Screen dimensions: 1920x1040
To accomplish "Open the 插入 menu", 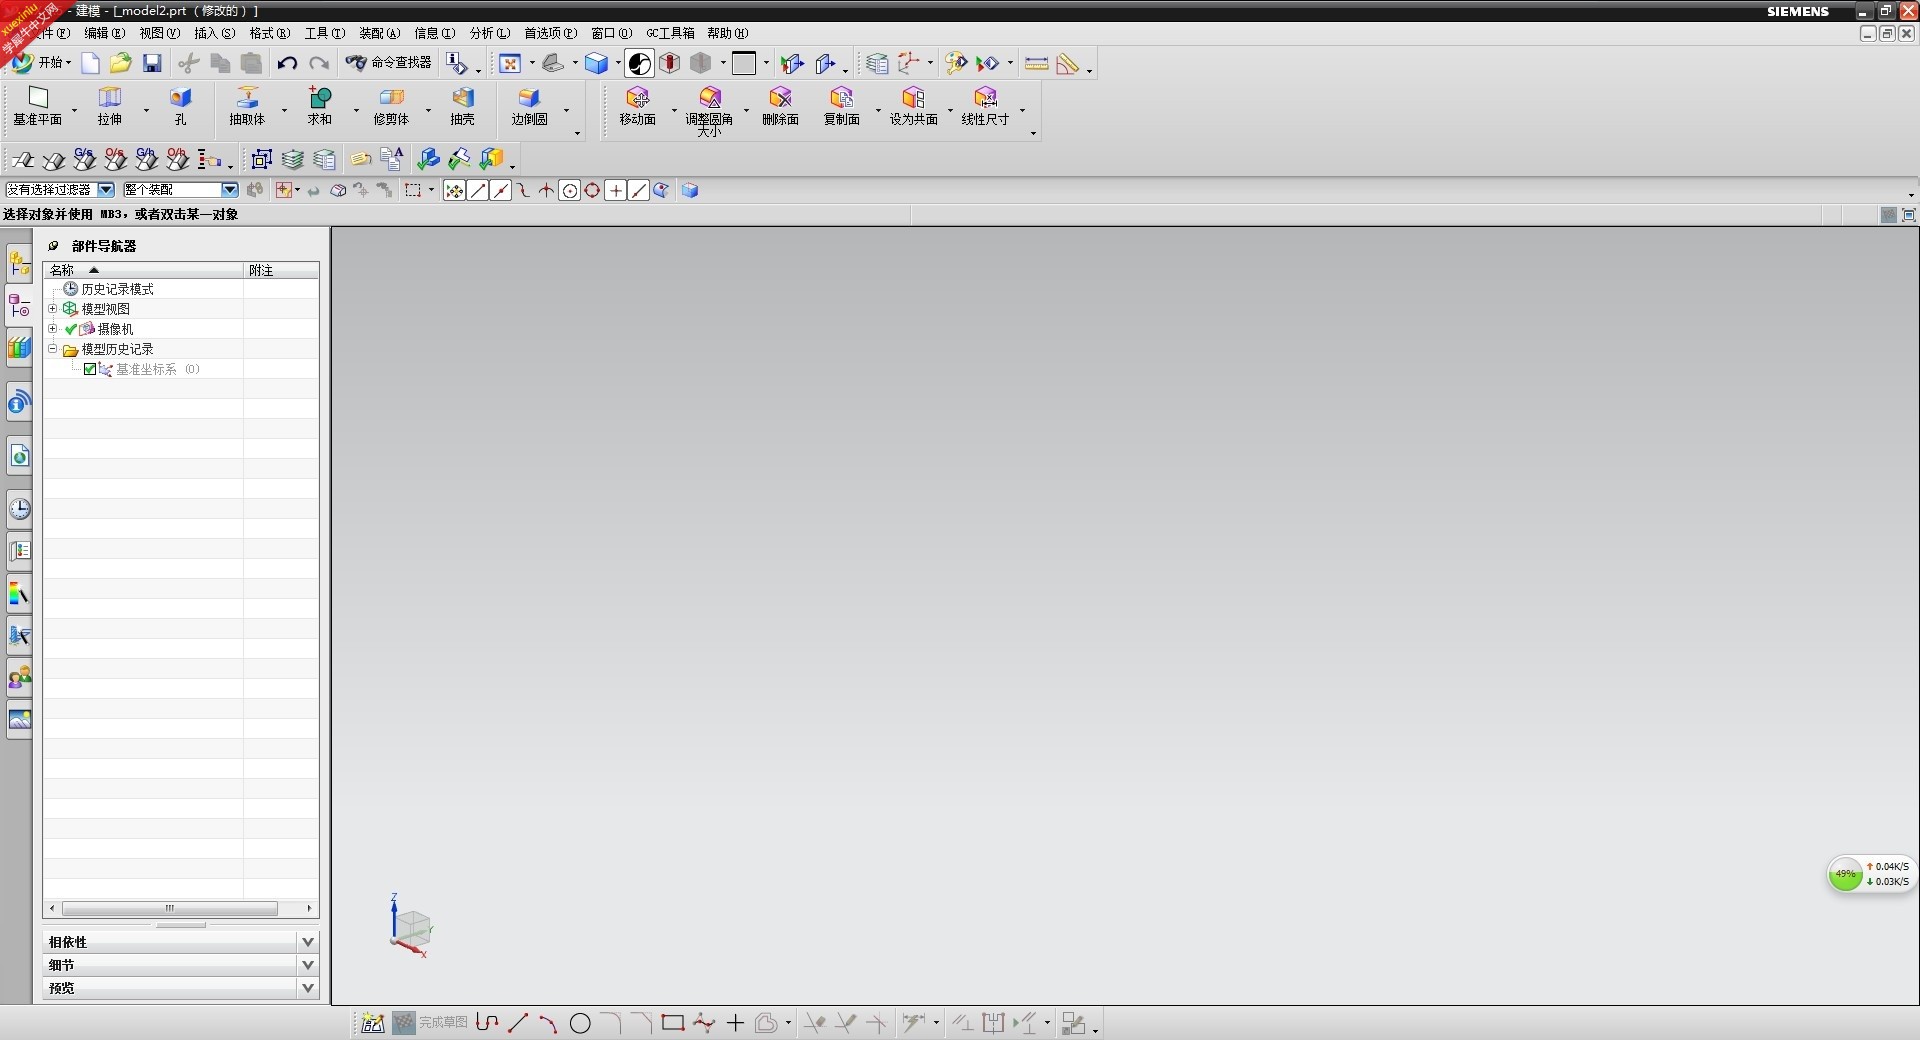I will 214,33.
